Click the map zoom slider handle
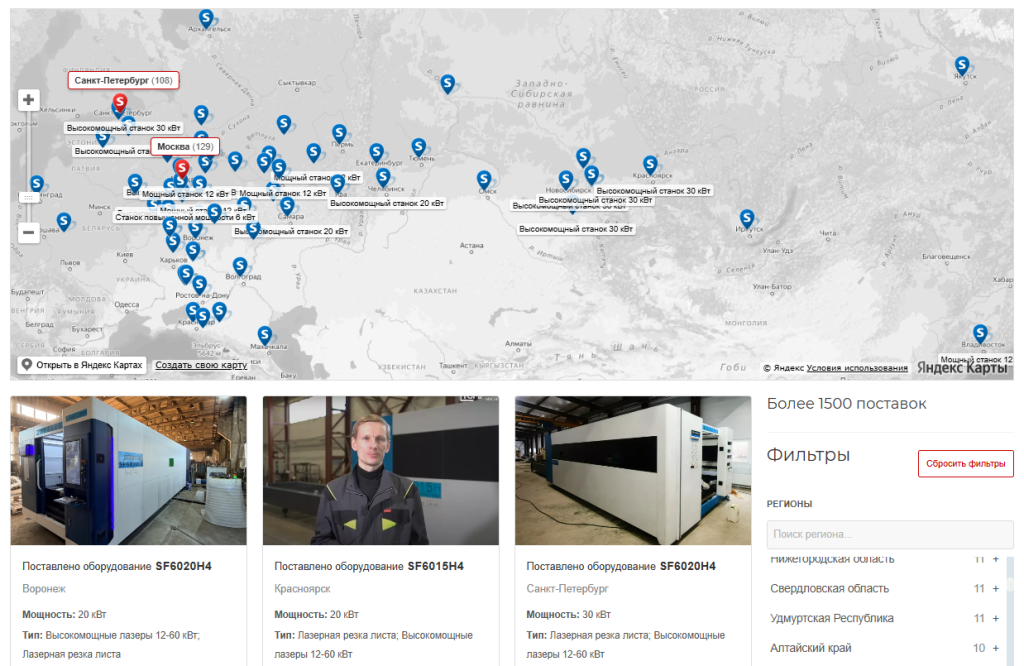Viewport: 1024px width, 666px height. point(28,197)
